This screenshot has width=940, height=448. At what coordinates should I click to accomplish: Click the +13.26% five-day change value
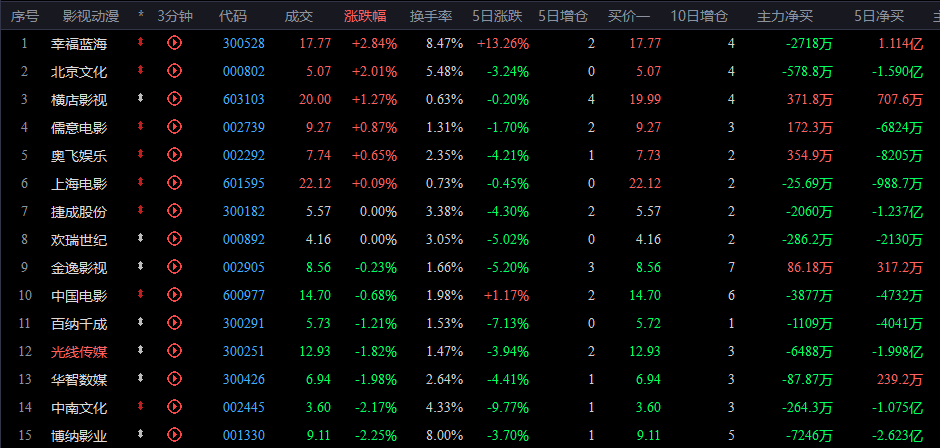coord(503,43)
